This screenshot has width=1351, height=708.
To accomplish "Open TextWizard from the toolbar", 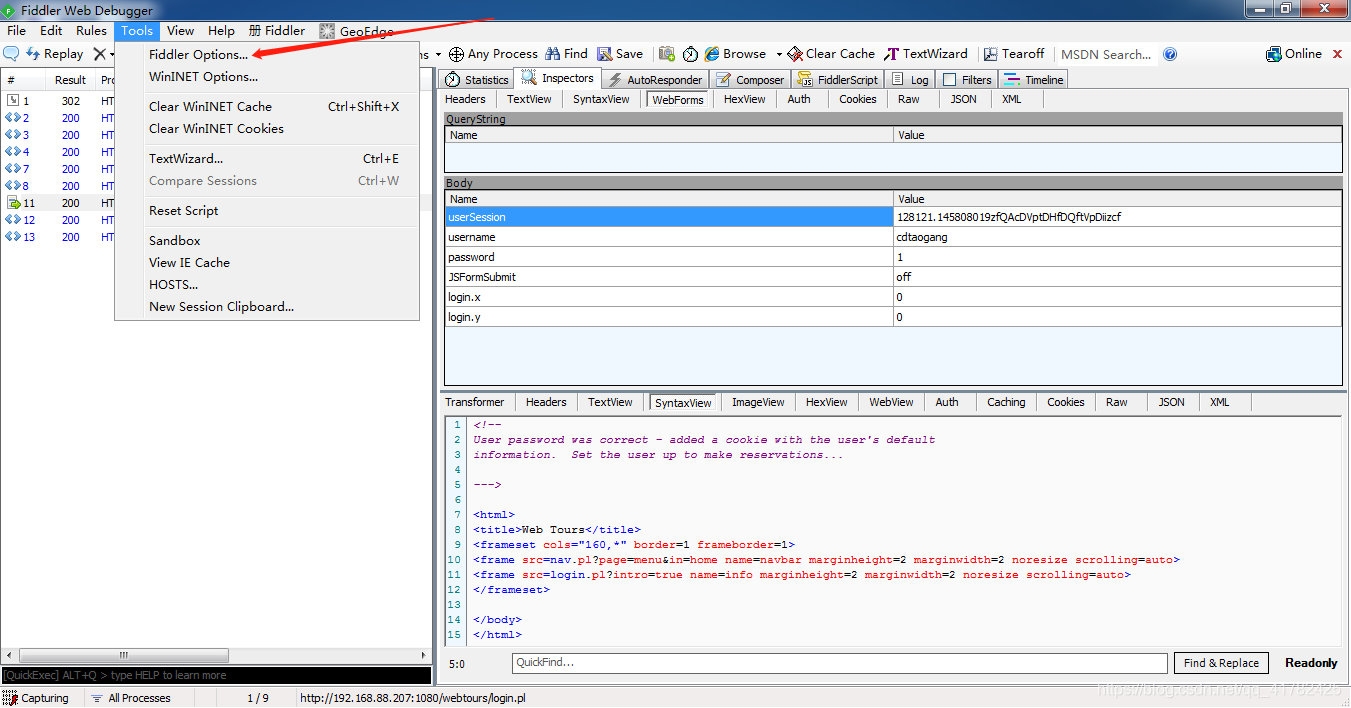I will click(x=926, y=54).
